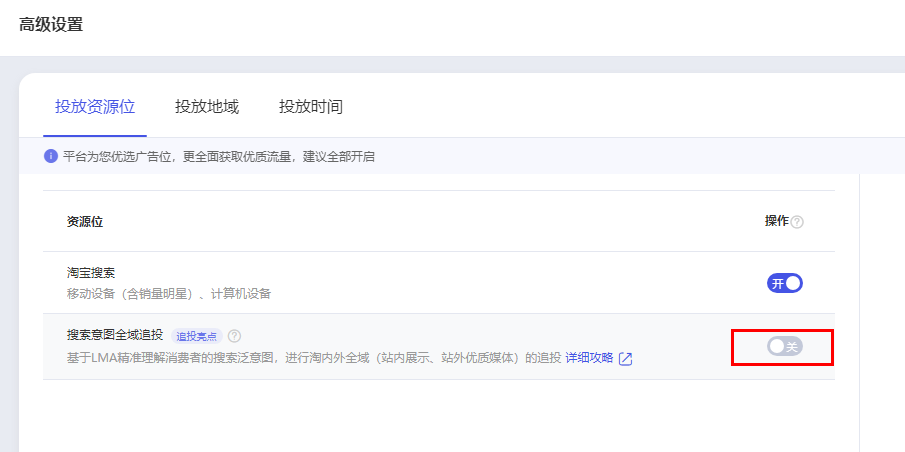The image size is (905, 452).
Task: Click the 追投亮点 badge tag
Action: 195,336
